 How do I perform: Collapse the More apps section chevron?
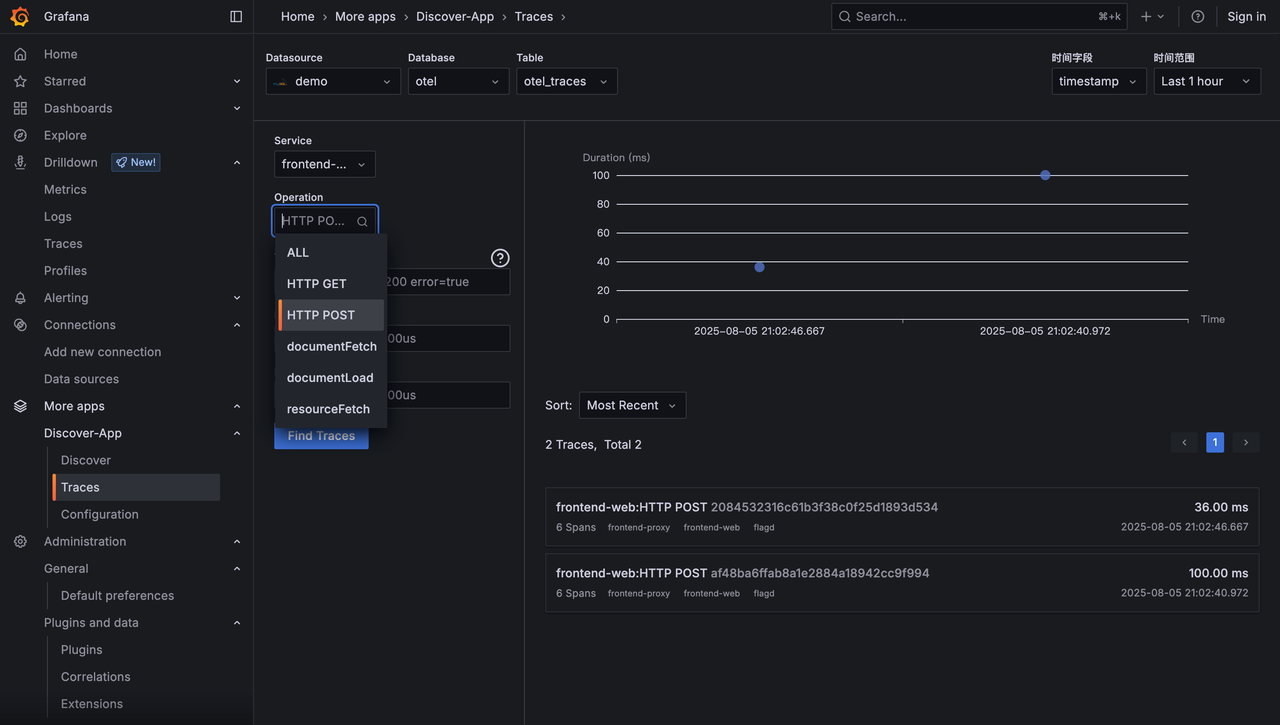tap(237, 406)
